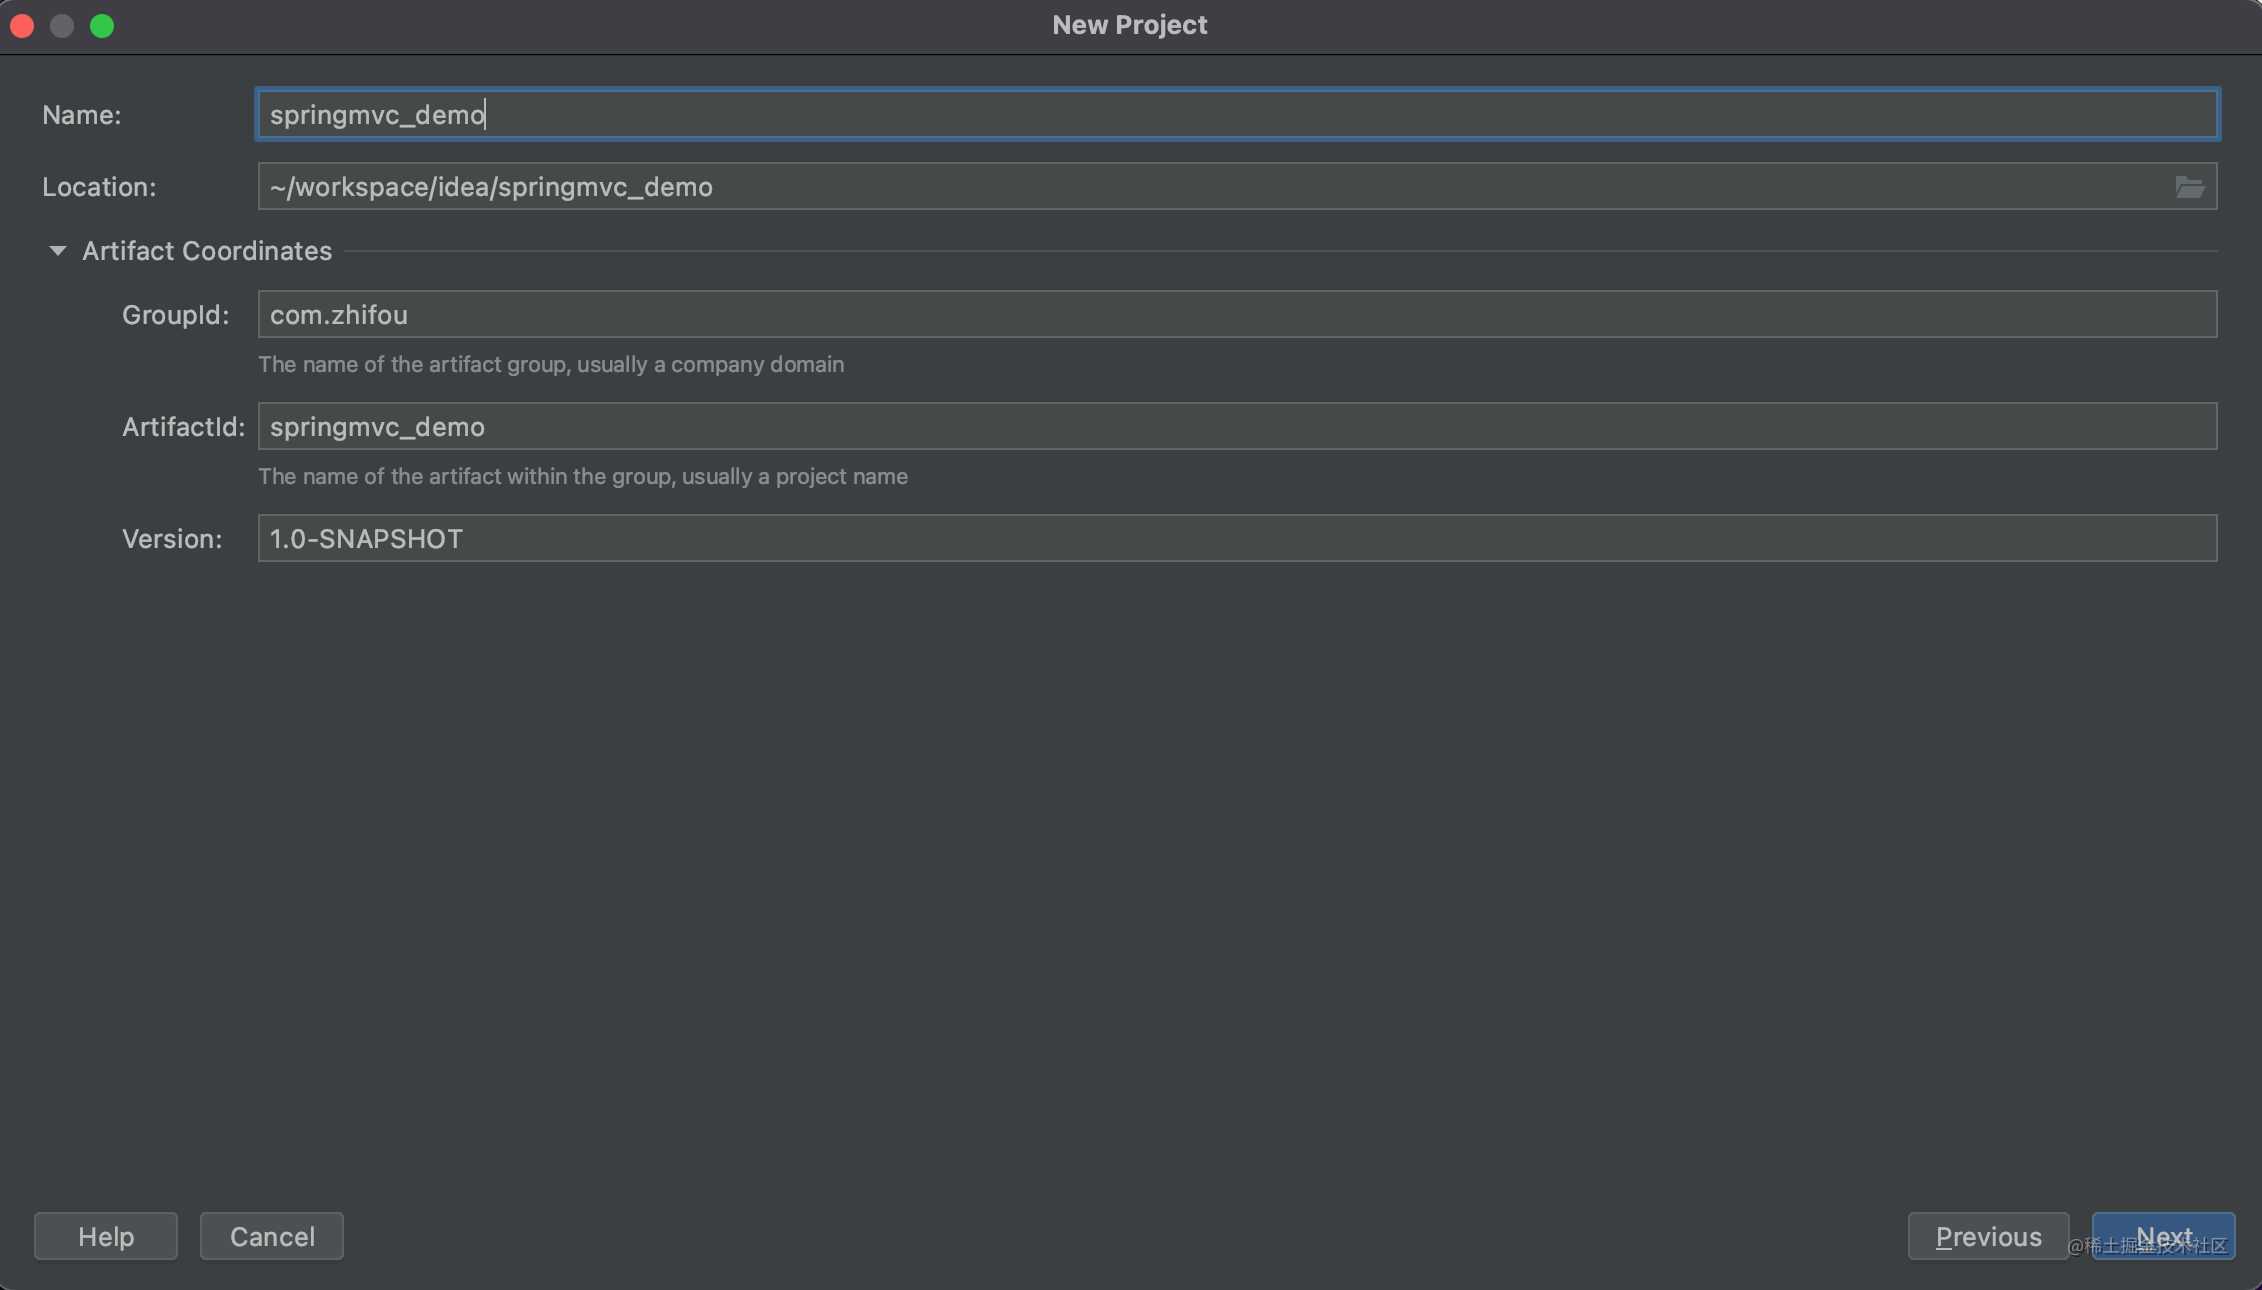
Task: Focus the Location path text field
Action: 1200,187
